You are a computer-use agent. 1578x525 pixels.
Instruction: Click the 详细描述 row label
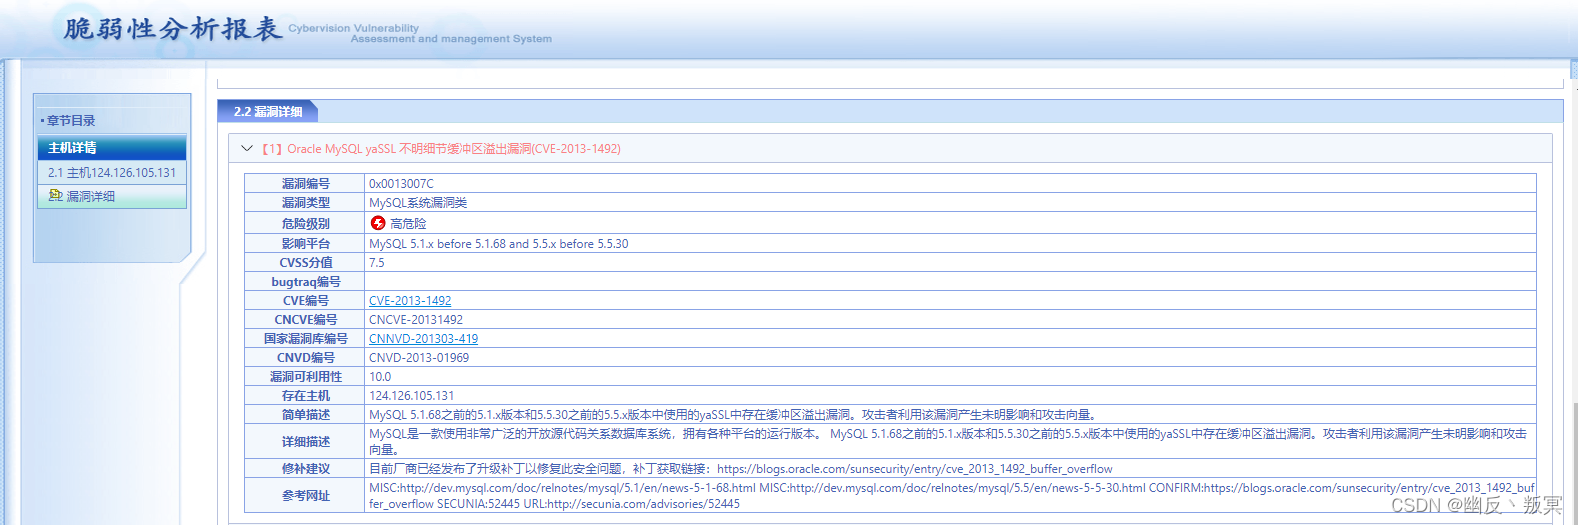pos(305,442)
